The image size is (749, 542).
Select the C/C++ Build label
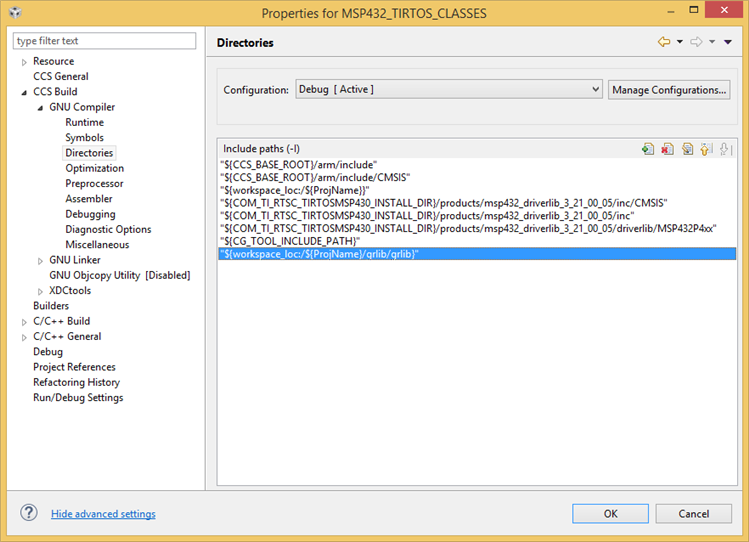point(62,321)
